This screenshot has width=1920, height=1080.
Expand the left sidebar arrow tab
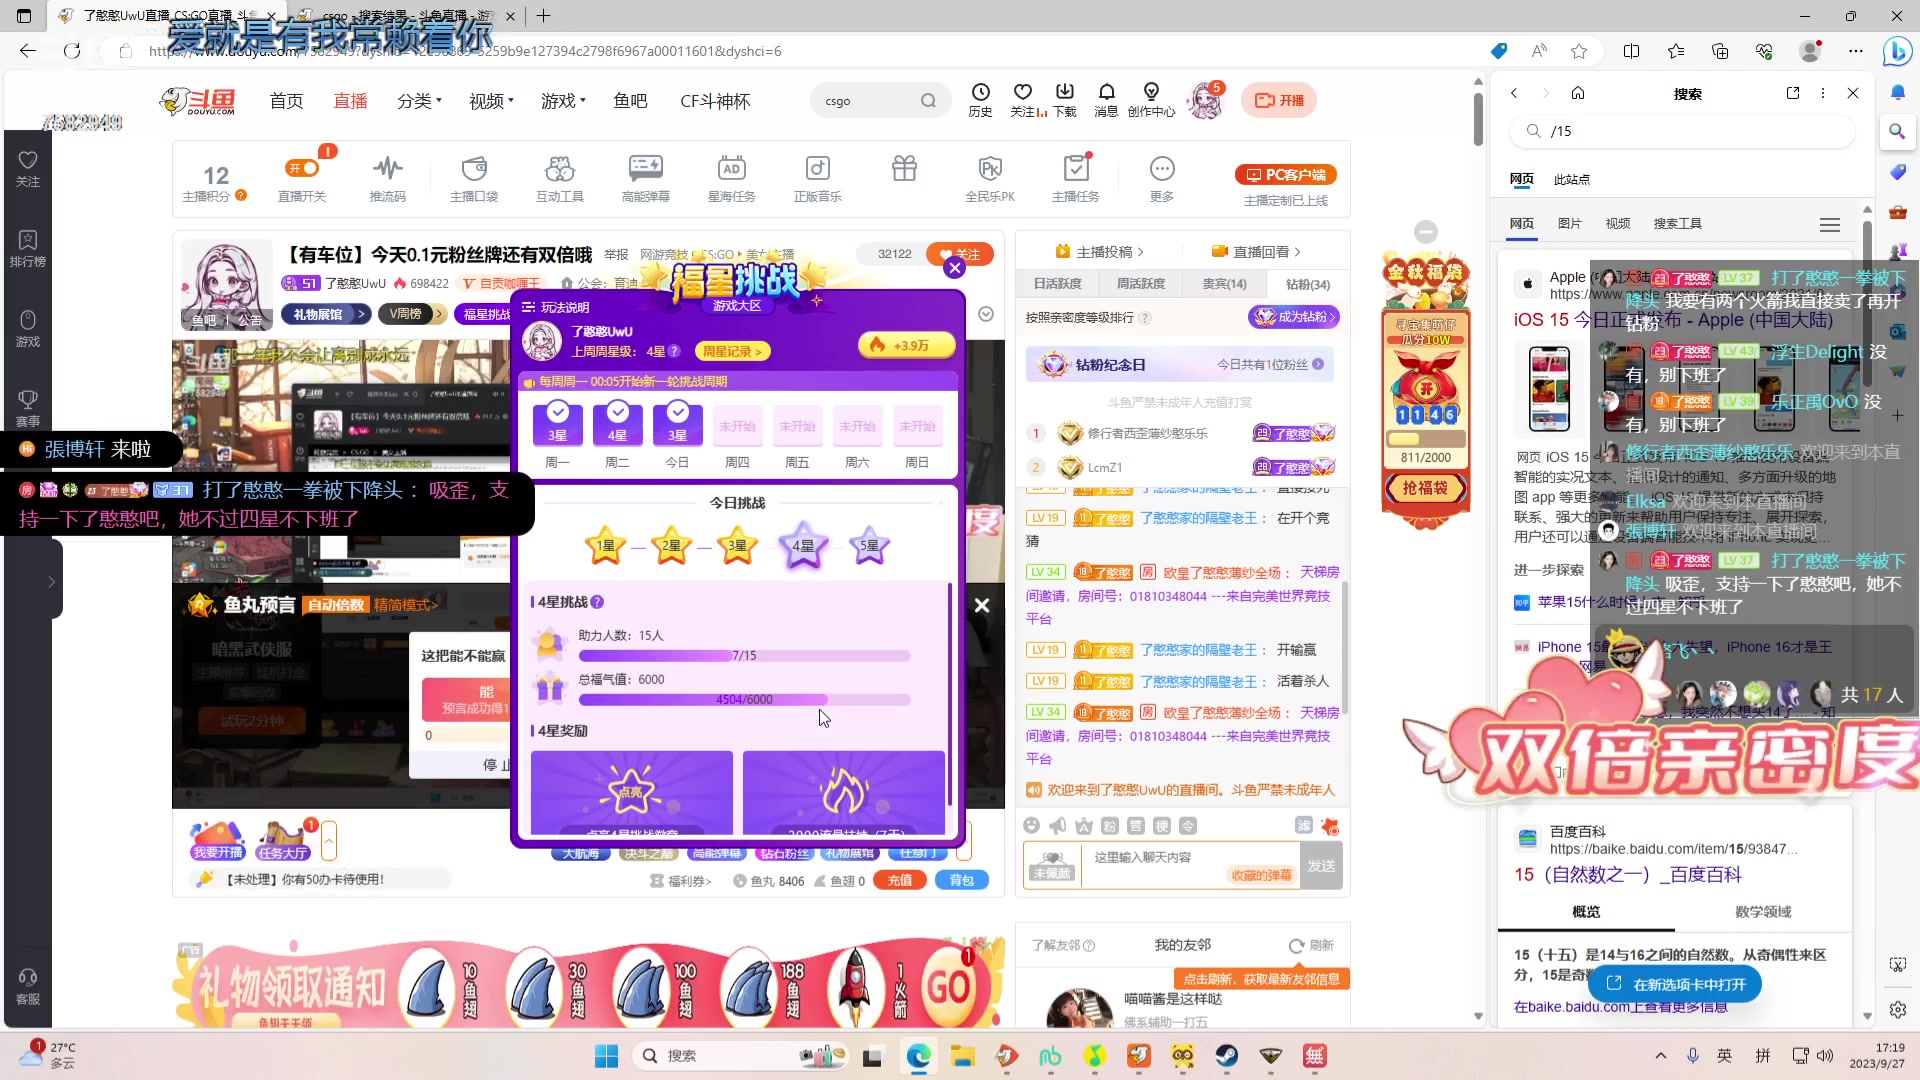[51, 581]
